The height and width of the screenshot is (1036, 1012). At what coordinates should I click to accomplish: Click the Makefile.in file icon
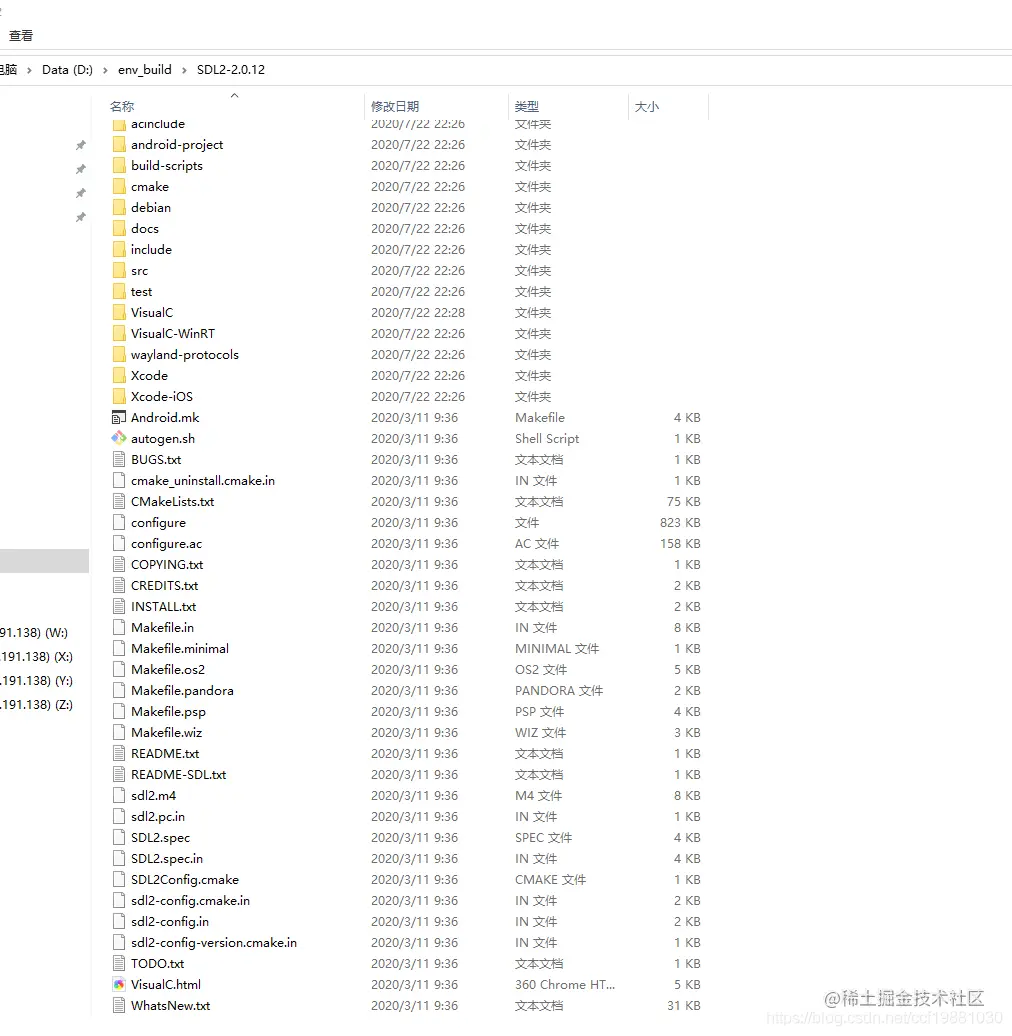119,628
